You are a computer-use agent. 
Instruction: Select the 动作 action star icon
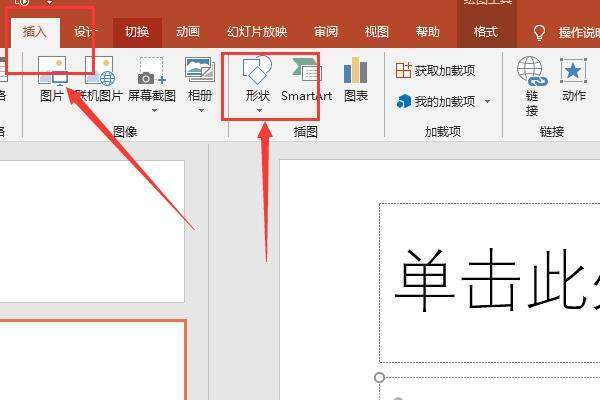[573, 70]
